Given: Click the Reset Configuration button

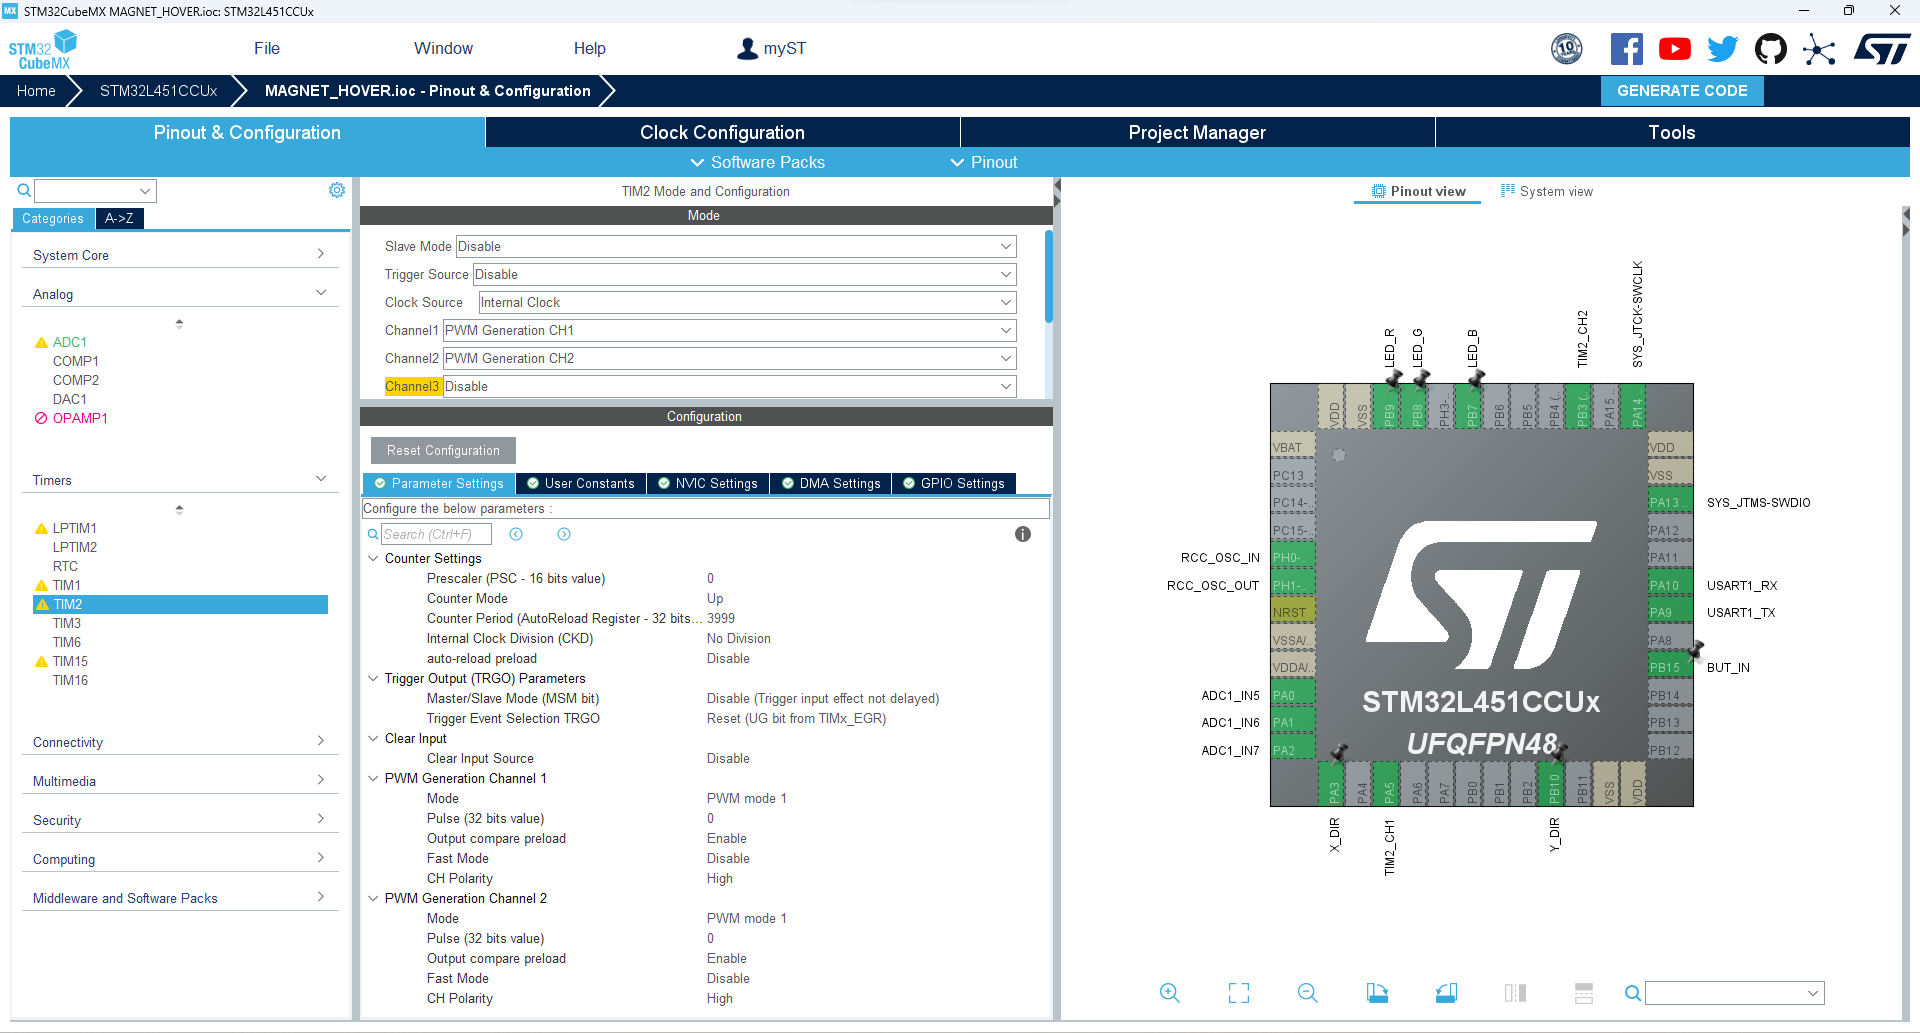Looking at the screenshot, I should (443, 450).
